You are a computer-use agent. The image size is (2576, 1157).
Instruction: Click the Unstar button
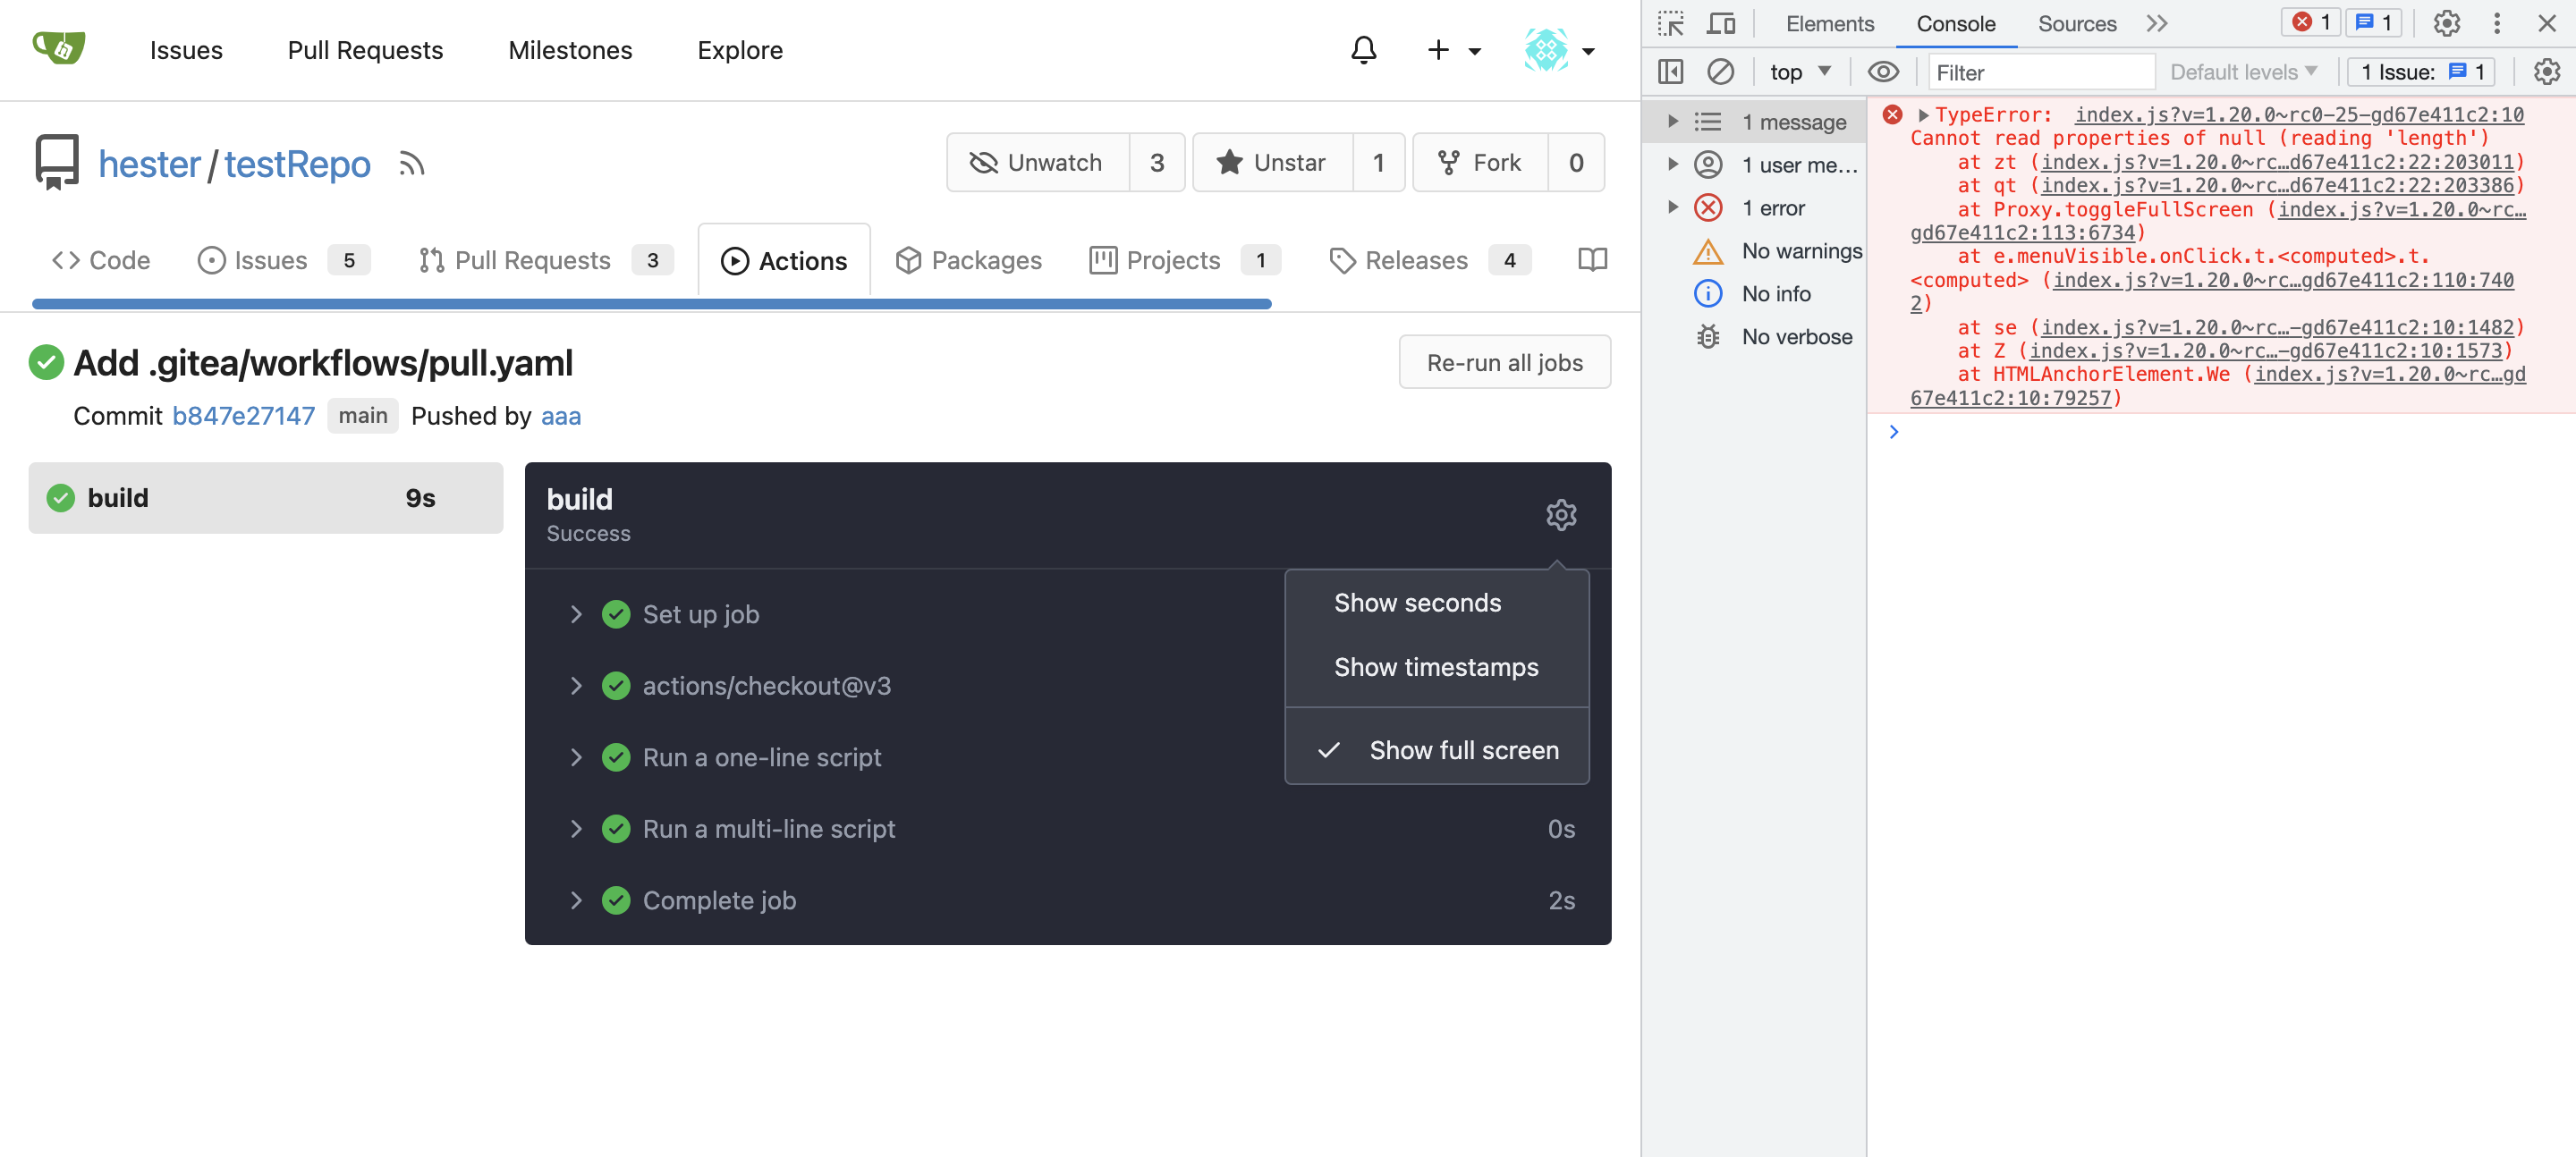[1273, 163]
